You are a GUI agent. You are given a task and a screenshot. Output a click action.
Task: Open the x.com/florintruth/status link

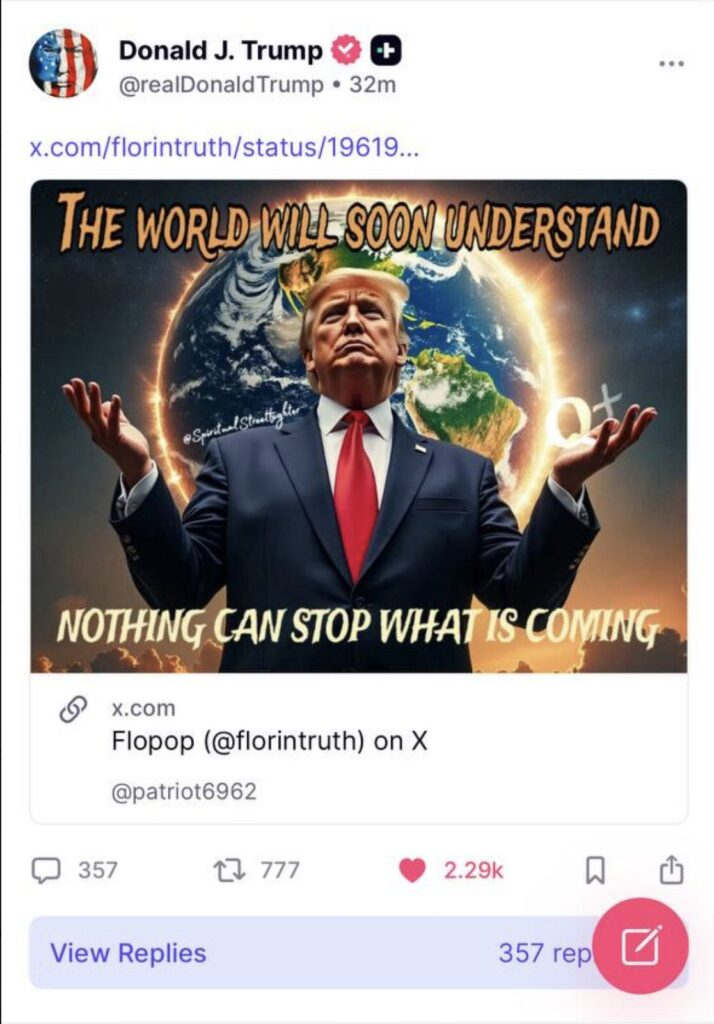coord(225,148)
